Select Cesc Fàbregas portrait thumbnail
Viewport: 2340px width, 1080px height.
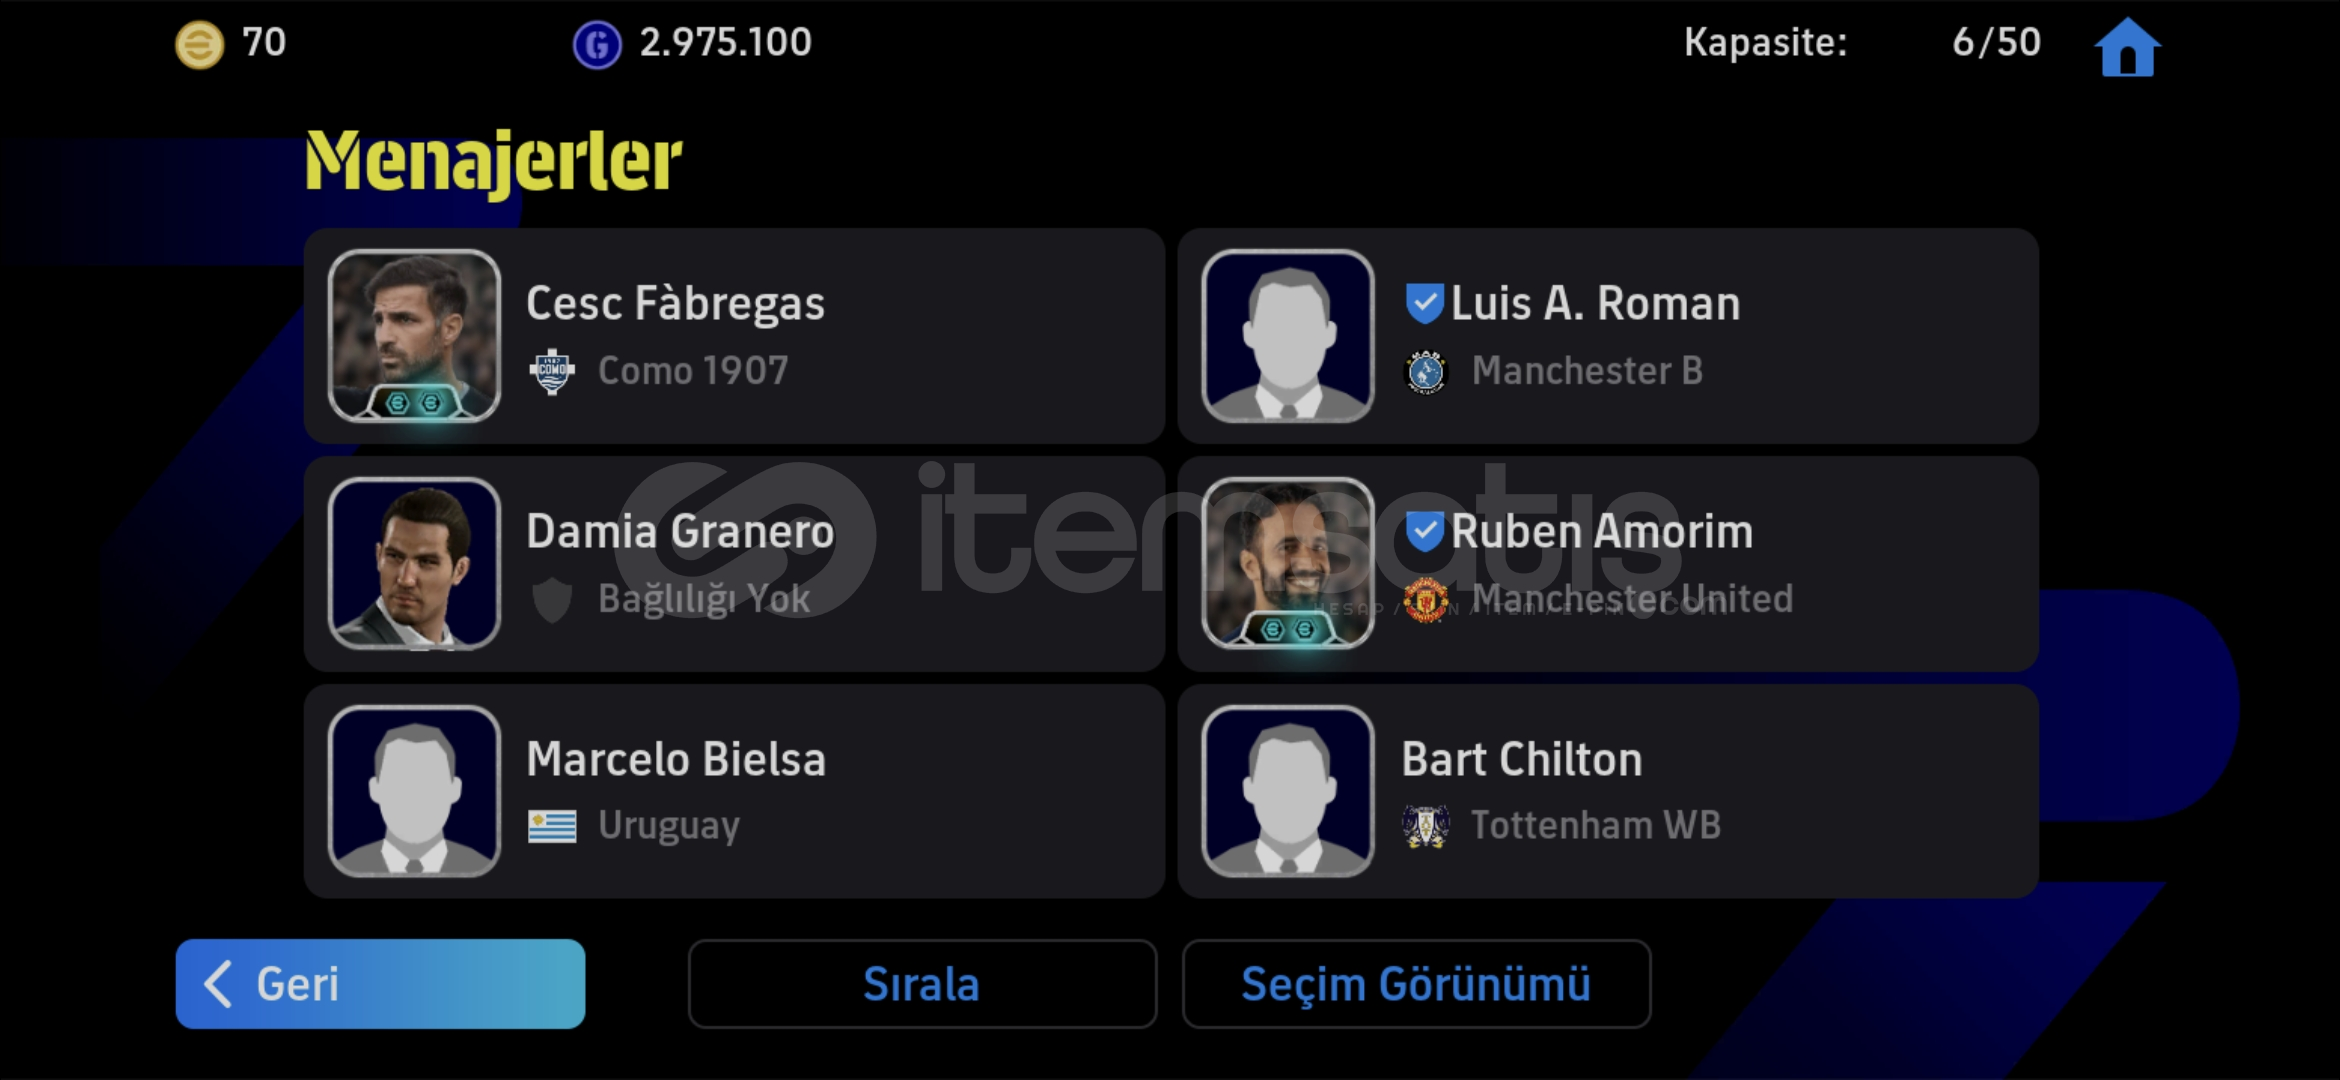[x=414, y=336]
